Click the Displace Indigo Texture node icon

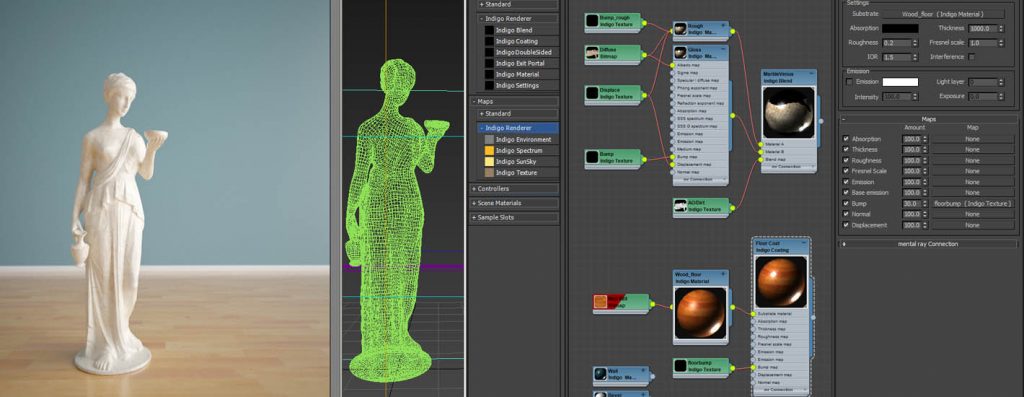point(592,93)
